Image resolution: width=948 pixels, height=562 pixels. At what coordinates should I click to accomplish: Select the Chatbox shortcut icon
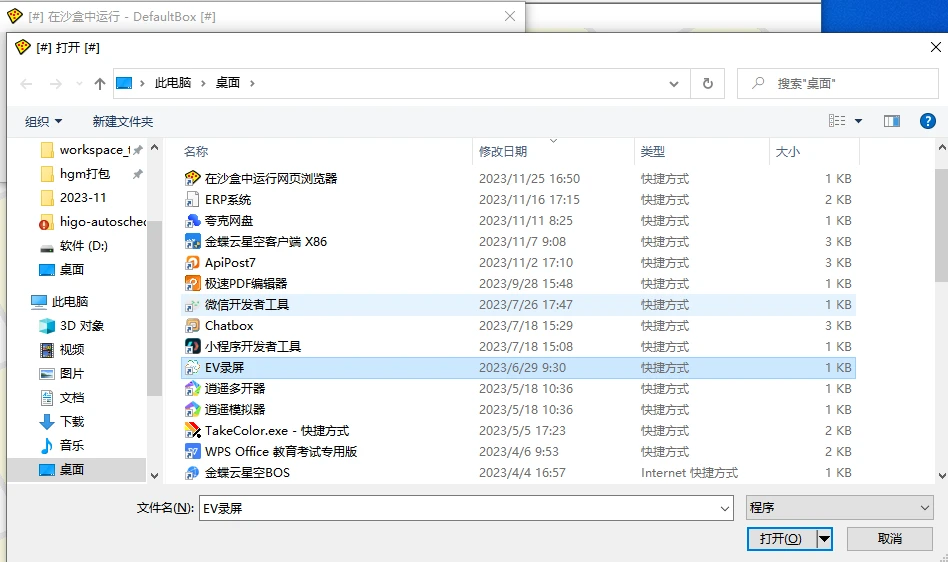pyautogui.click(x=193, y=326)
